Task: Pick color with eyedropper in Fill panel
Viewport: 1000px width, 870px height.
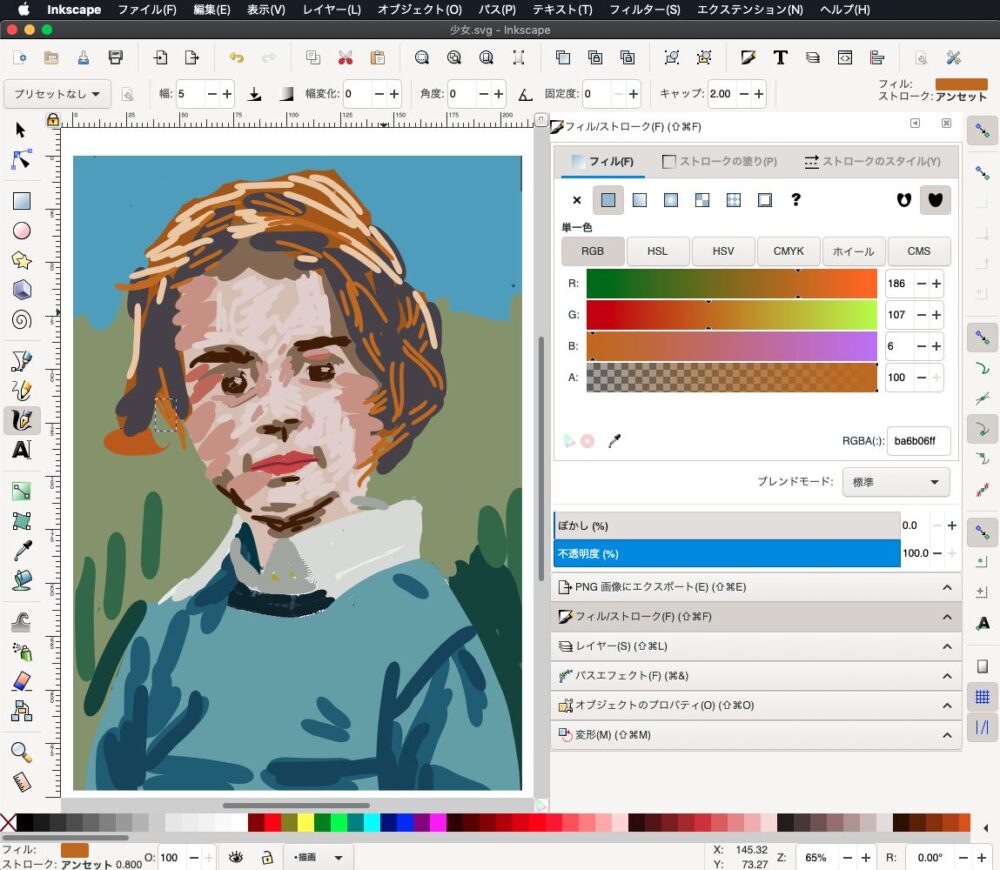Action: [x=615, y=440]
